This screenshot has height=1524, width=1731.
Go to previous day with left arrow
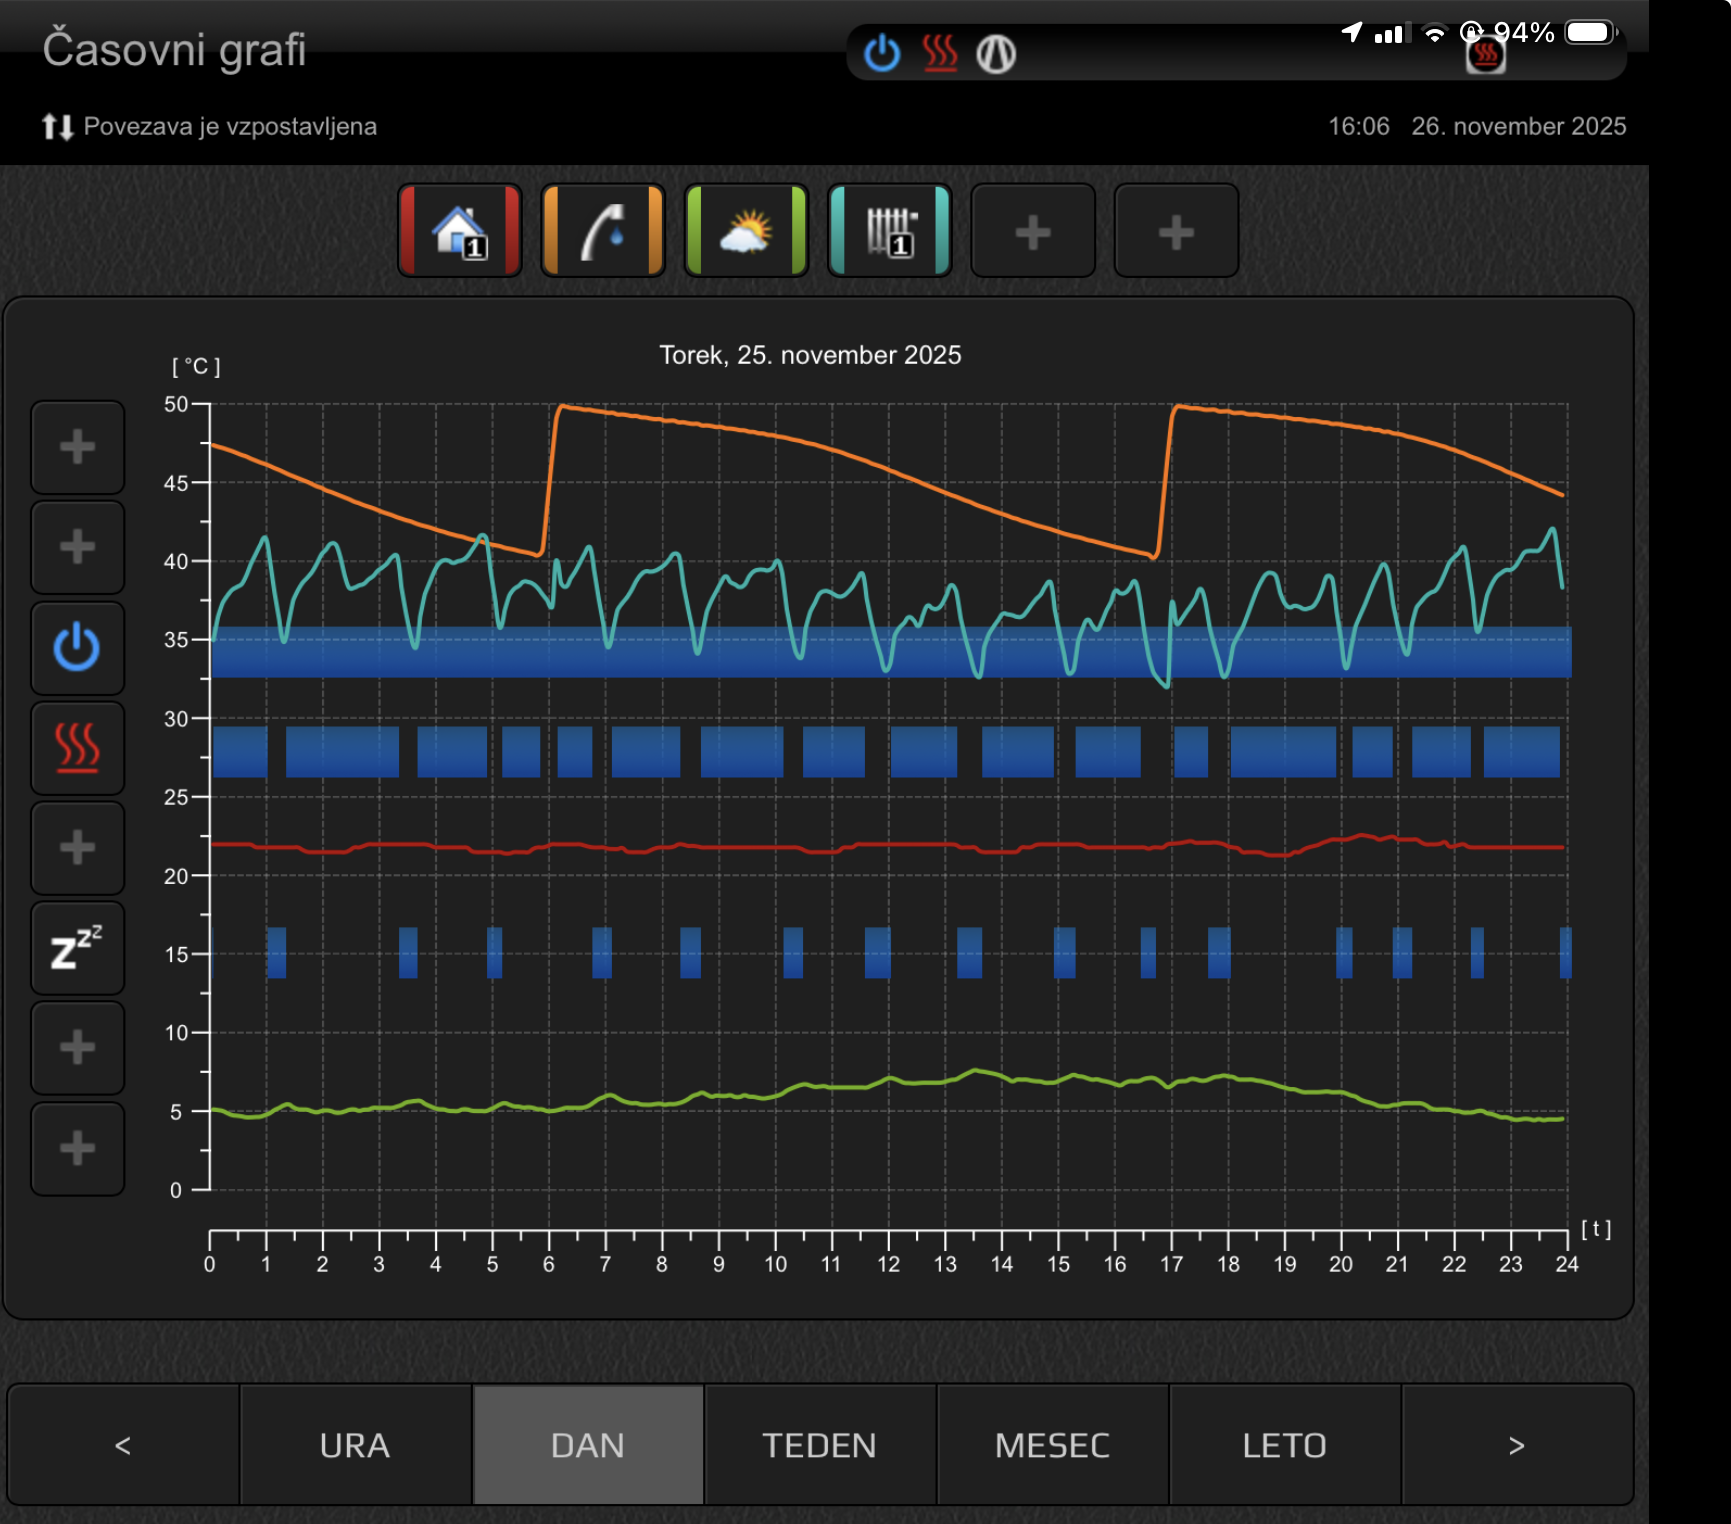123,1445
